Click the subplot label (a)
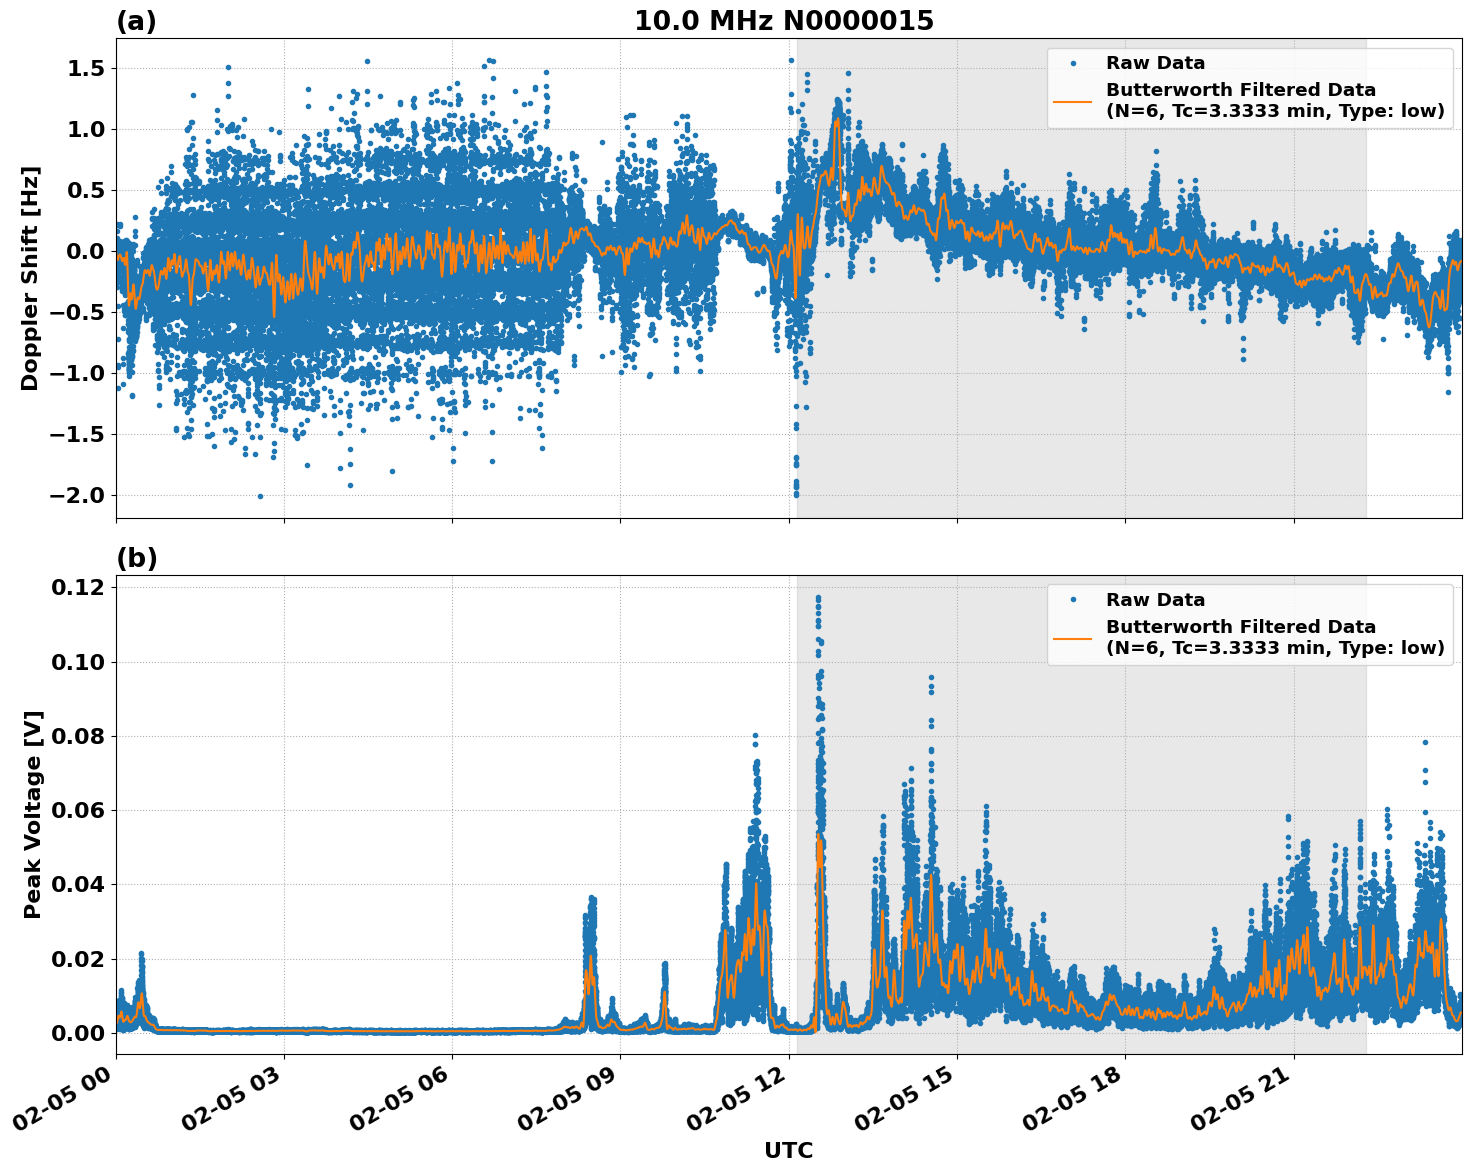 pyautogui.click(x=138, y=17)
